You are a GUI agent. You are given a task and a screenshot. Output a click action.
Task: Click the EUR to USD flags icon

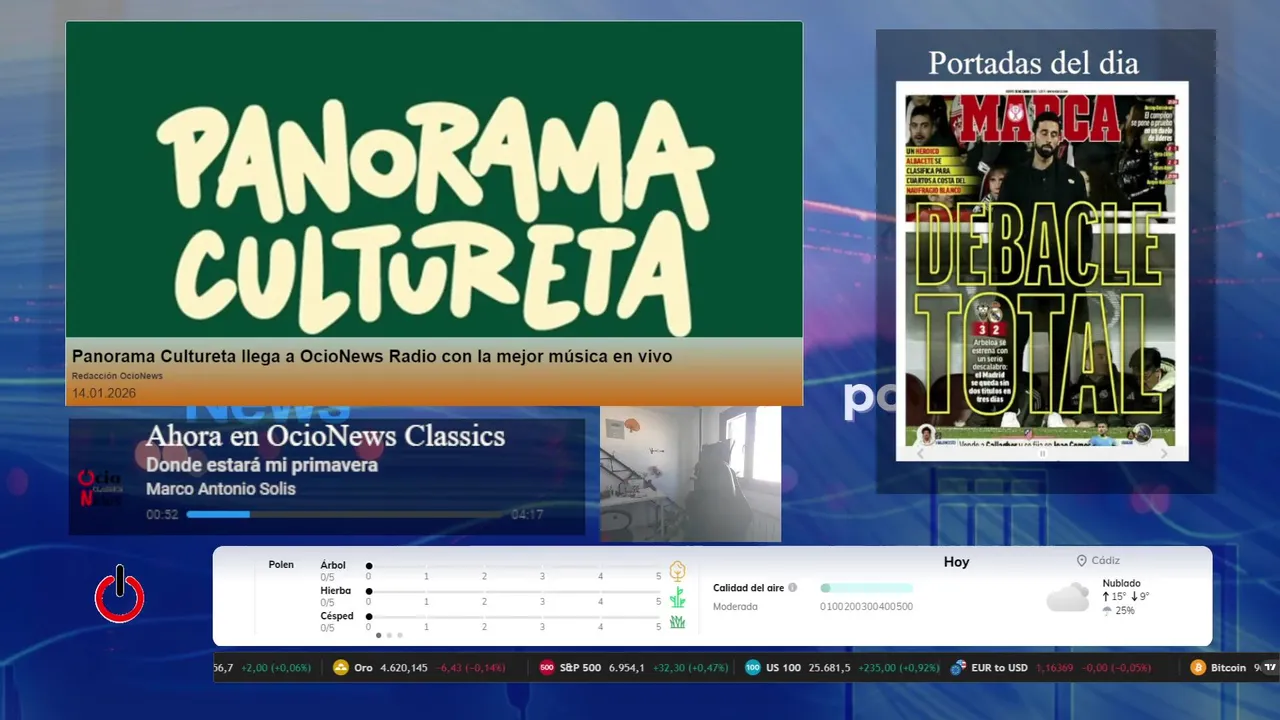pos(958,668)
